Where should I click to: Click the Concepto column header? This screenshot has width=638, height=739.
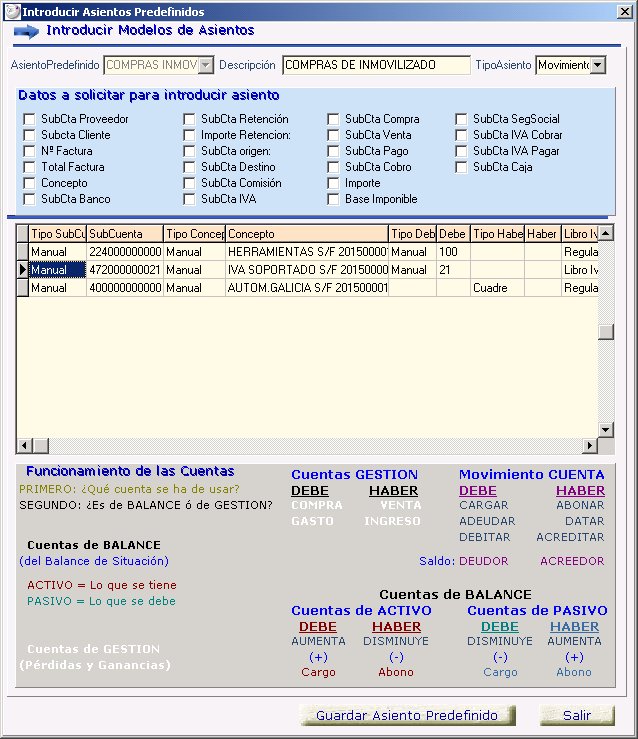[x=306, y=234]
